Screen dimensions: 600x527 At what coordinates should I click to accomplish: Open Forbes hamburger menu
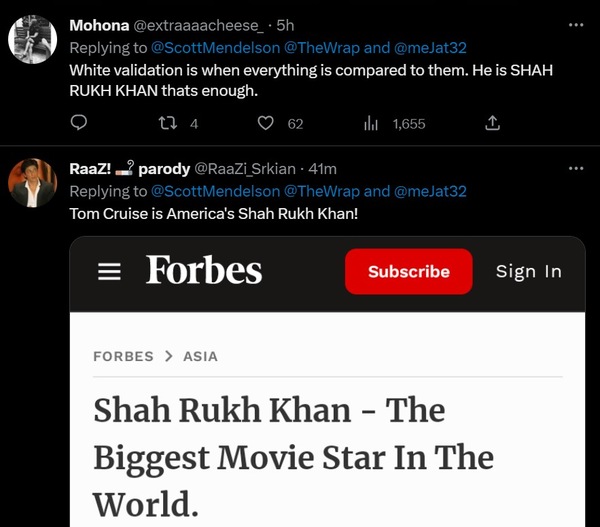pyautogui.click(x=109, y=272)
